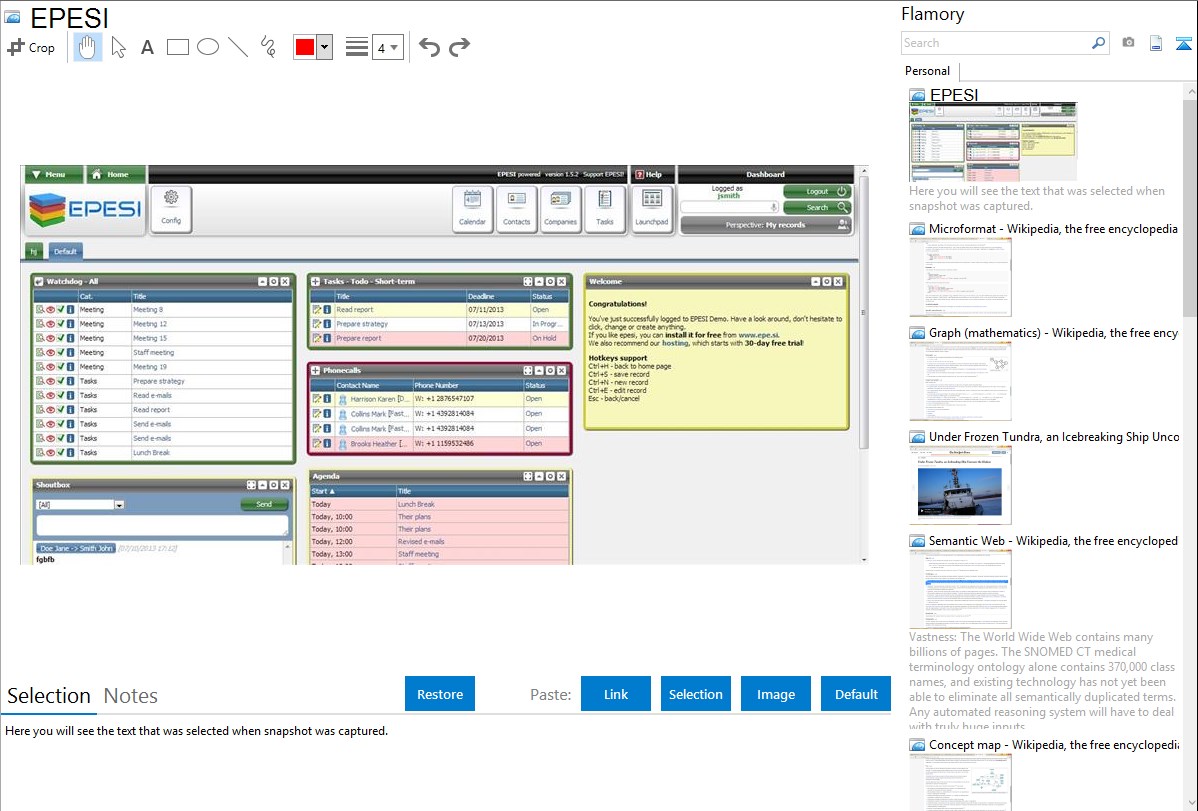
Task: Open the Semantic Web snapshot thumbnail
Action: click(x=960, y=589)
